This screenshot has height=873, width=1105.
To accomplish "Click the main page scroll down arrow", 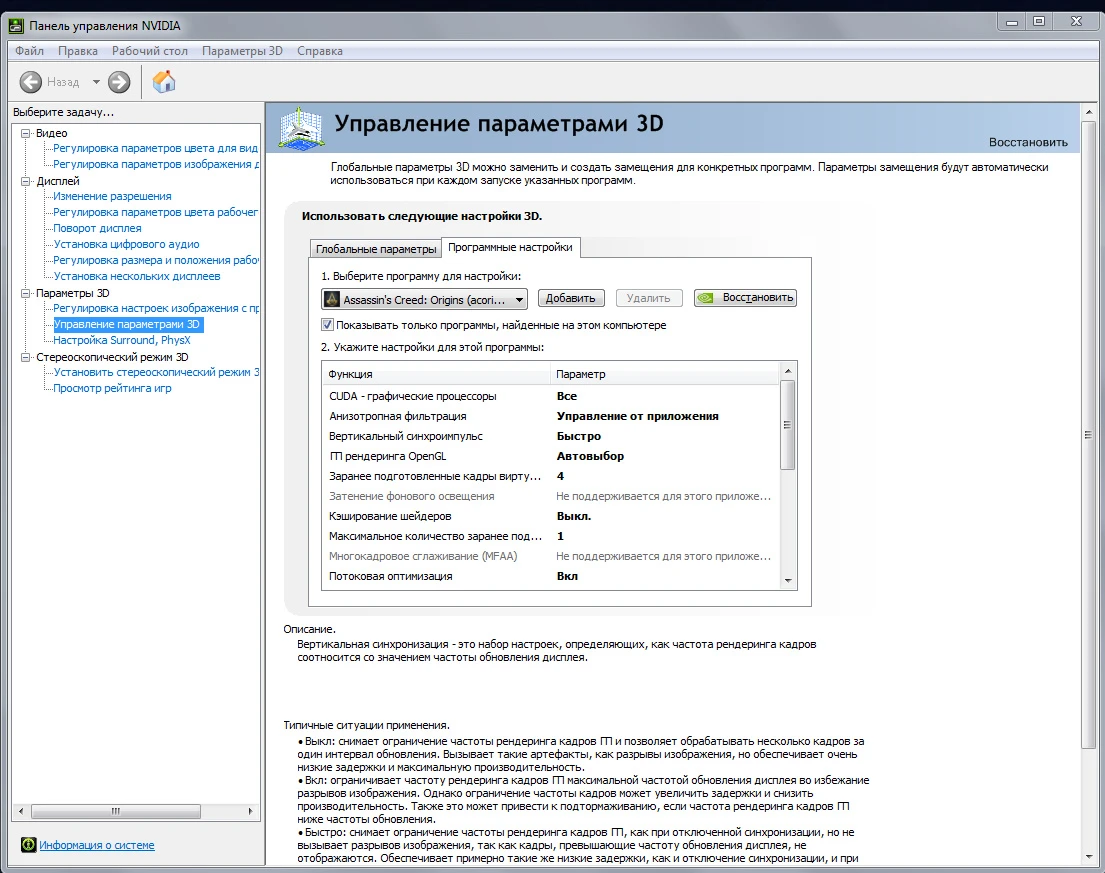I will pyautogui.click(x=1089, y=857).
